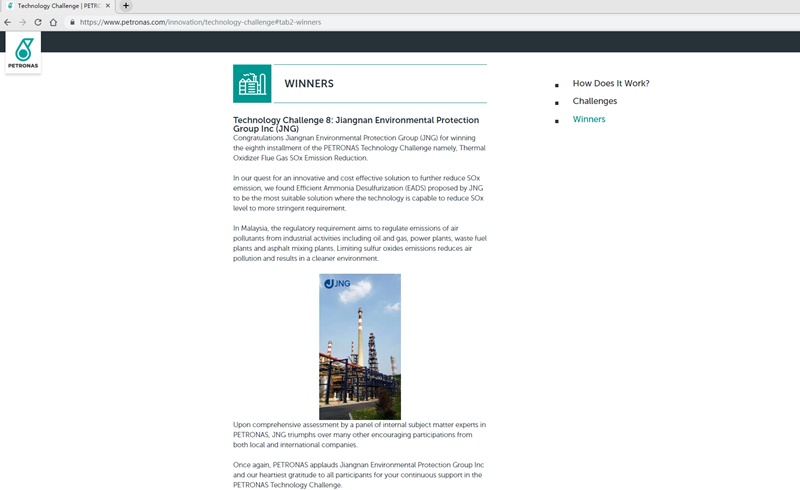Click the teal factory icon beside Winners

252,84
